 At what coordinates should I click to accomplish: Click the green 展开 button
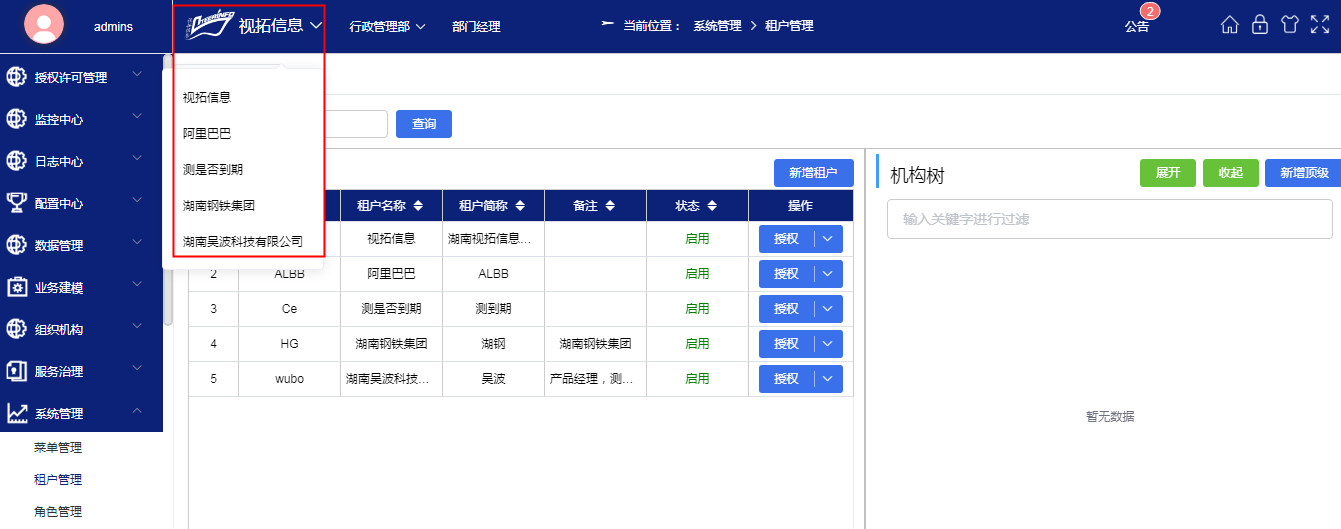pyautogui.click(x=1167, y=173)
